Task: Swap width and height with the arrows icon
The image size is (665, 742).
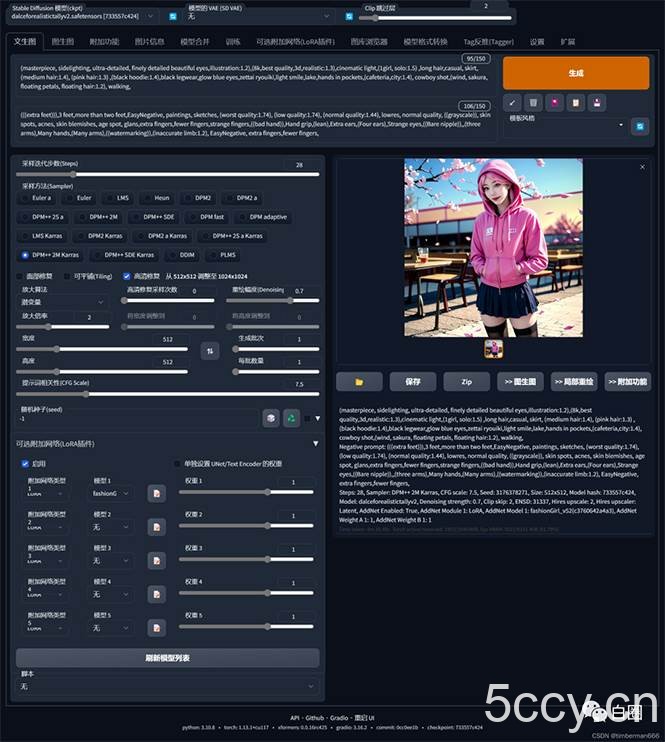Action: (211, 350)
